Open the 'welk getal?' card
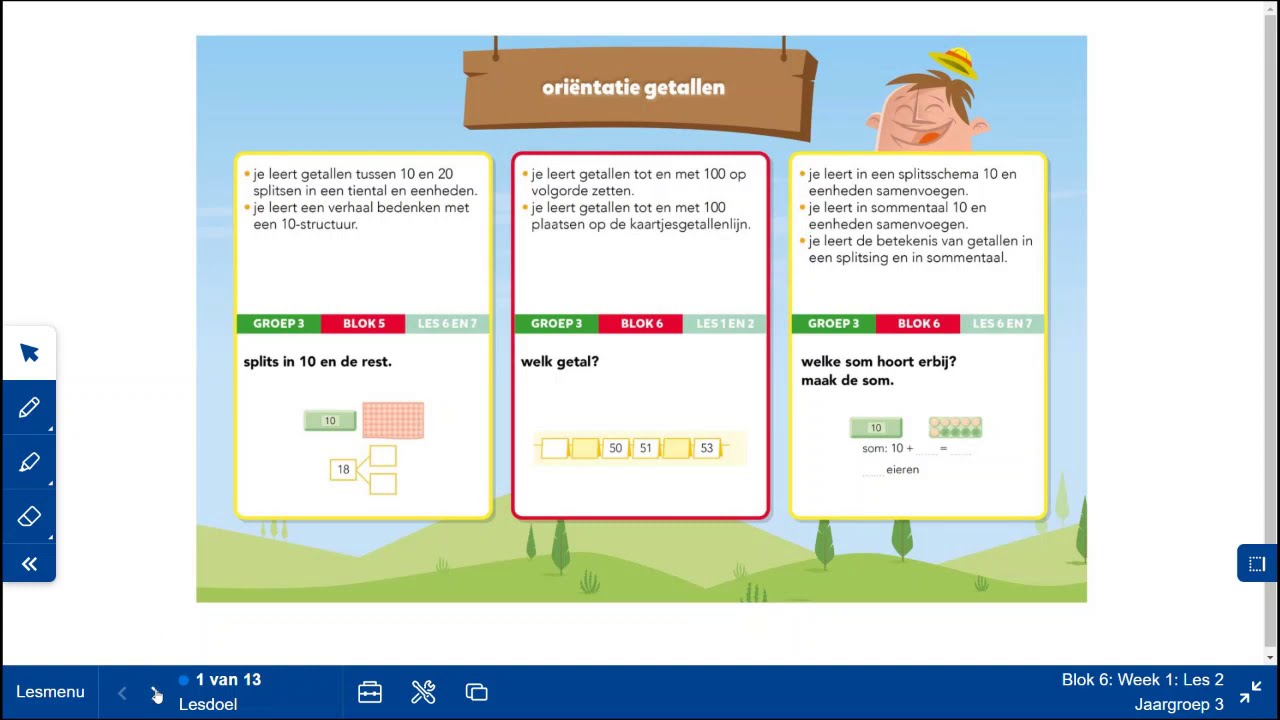The width and height of the screenshot is (1280, 720). coord(640,336)
